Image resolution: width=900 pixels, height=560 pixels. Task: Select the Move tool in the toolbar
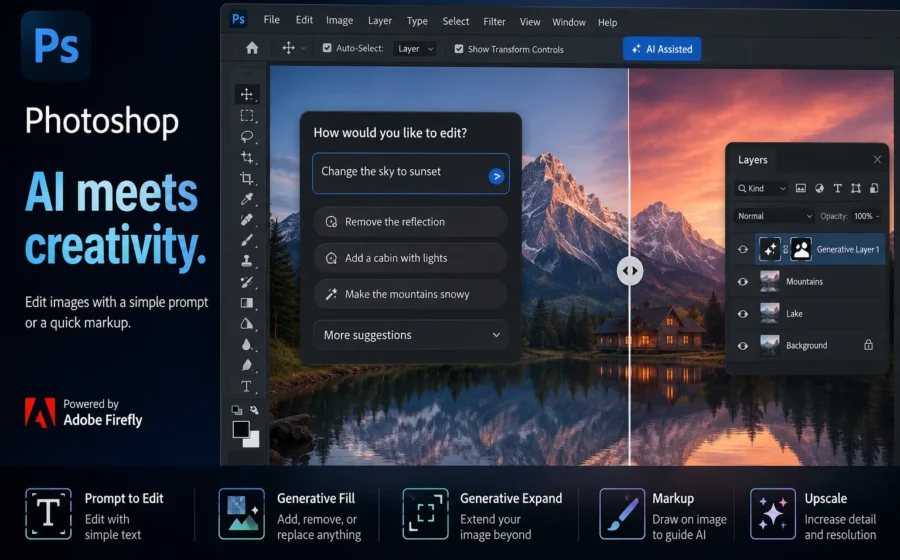pyautogui.click(x=247, y=95)
